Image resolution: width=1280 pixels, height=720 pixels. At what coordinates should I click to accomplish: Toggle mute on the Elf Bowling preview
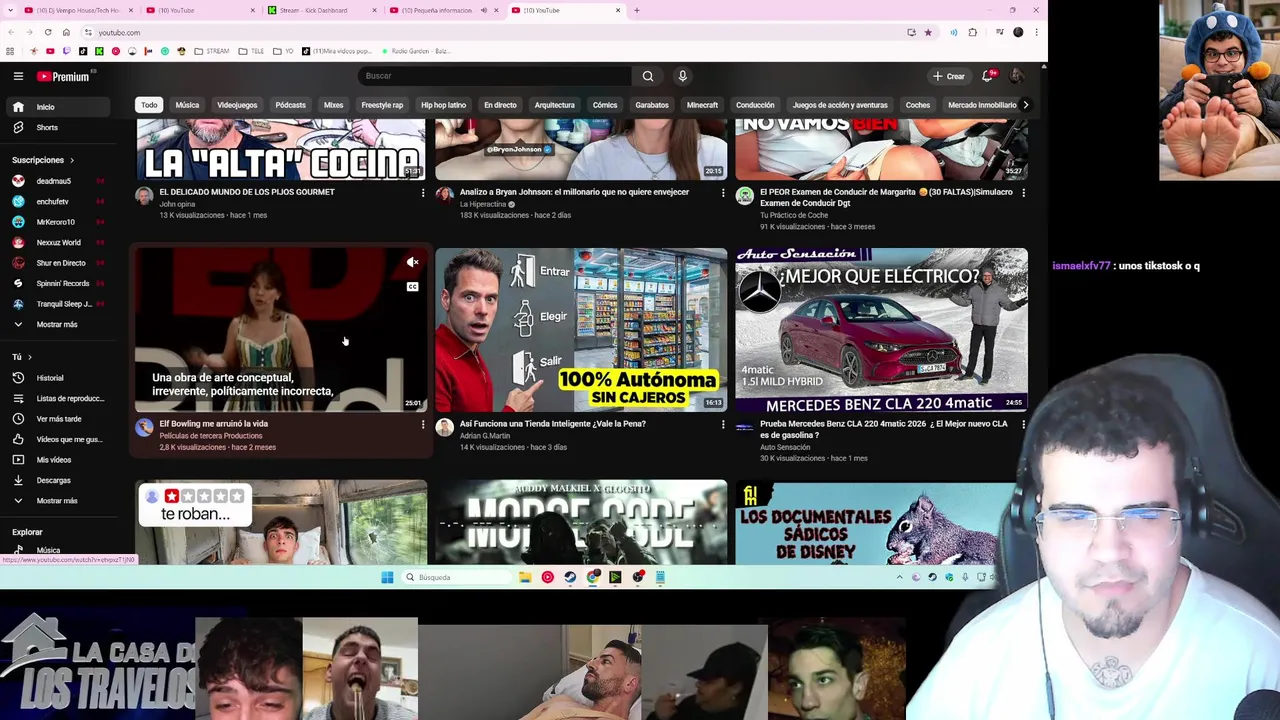pyautogui.click(x=412, y=262)
